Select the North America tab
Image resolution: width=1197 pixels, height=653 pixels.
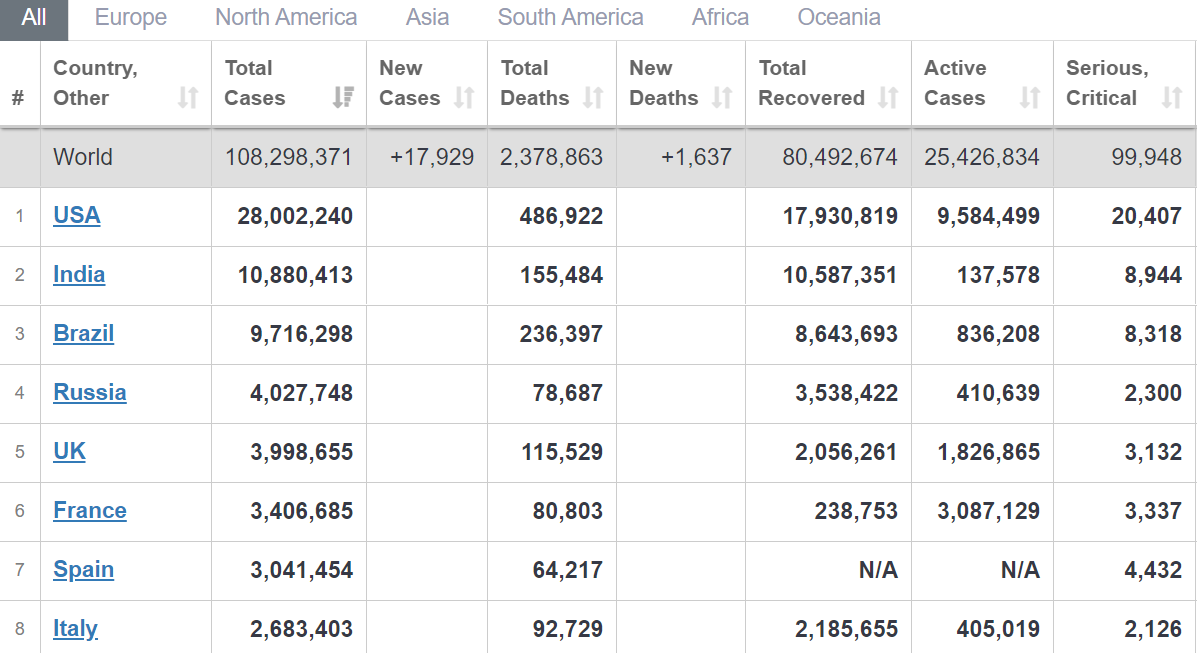[x=286, y=18]
